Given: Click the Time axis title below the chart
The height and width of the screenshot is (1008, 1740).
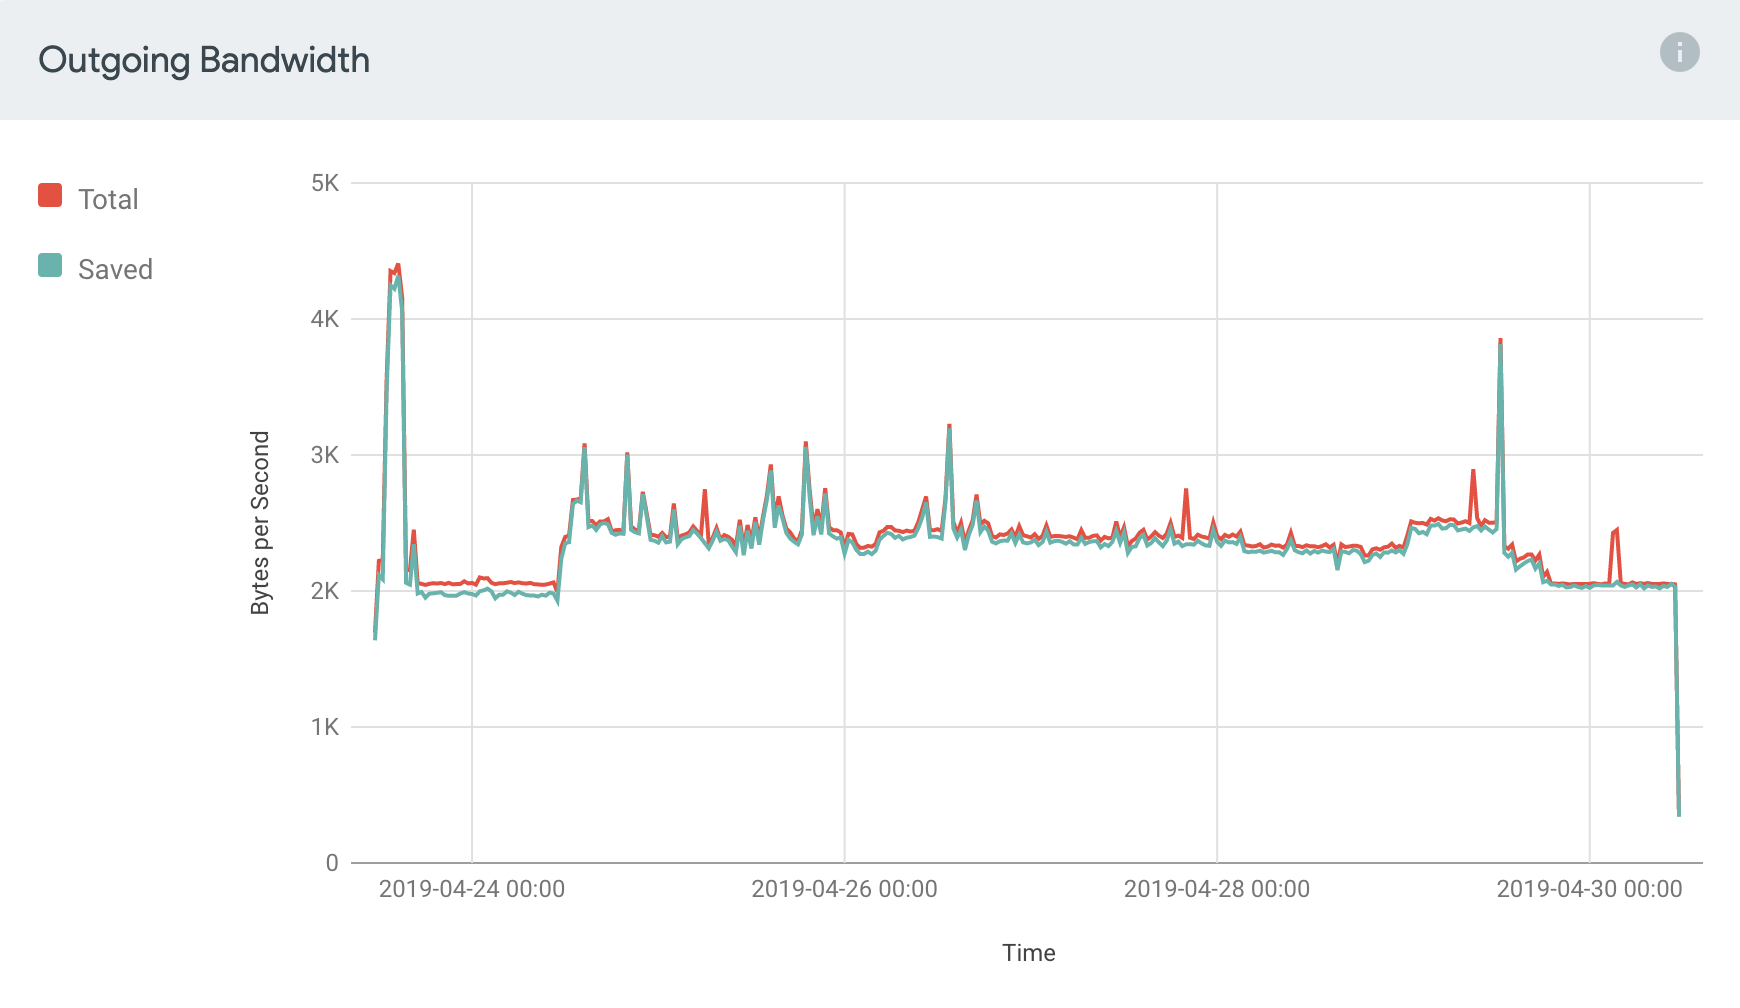Looking at the screenshot, I should coord(1028,953).
